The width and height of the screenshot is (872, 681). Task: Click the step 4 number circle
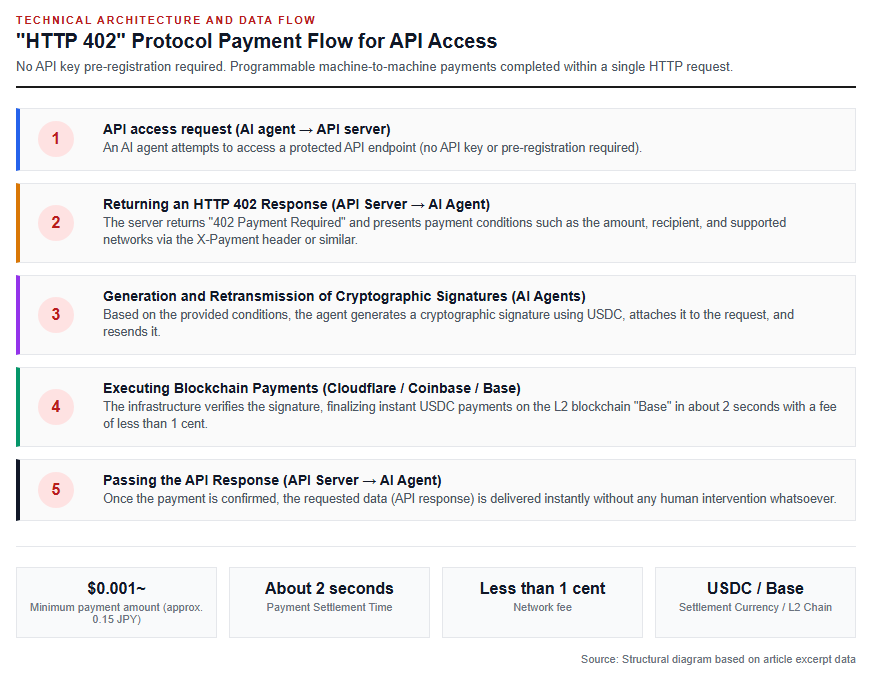pyautogui.click(x=56, y=406)
